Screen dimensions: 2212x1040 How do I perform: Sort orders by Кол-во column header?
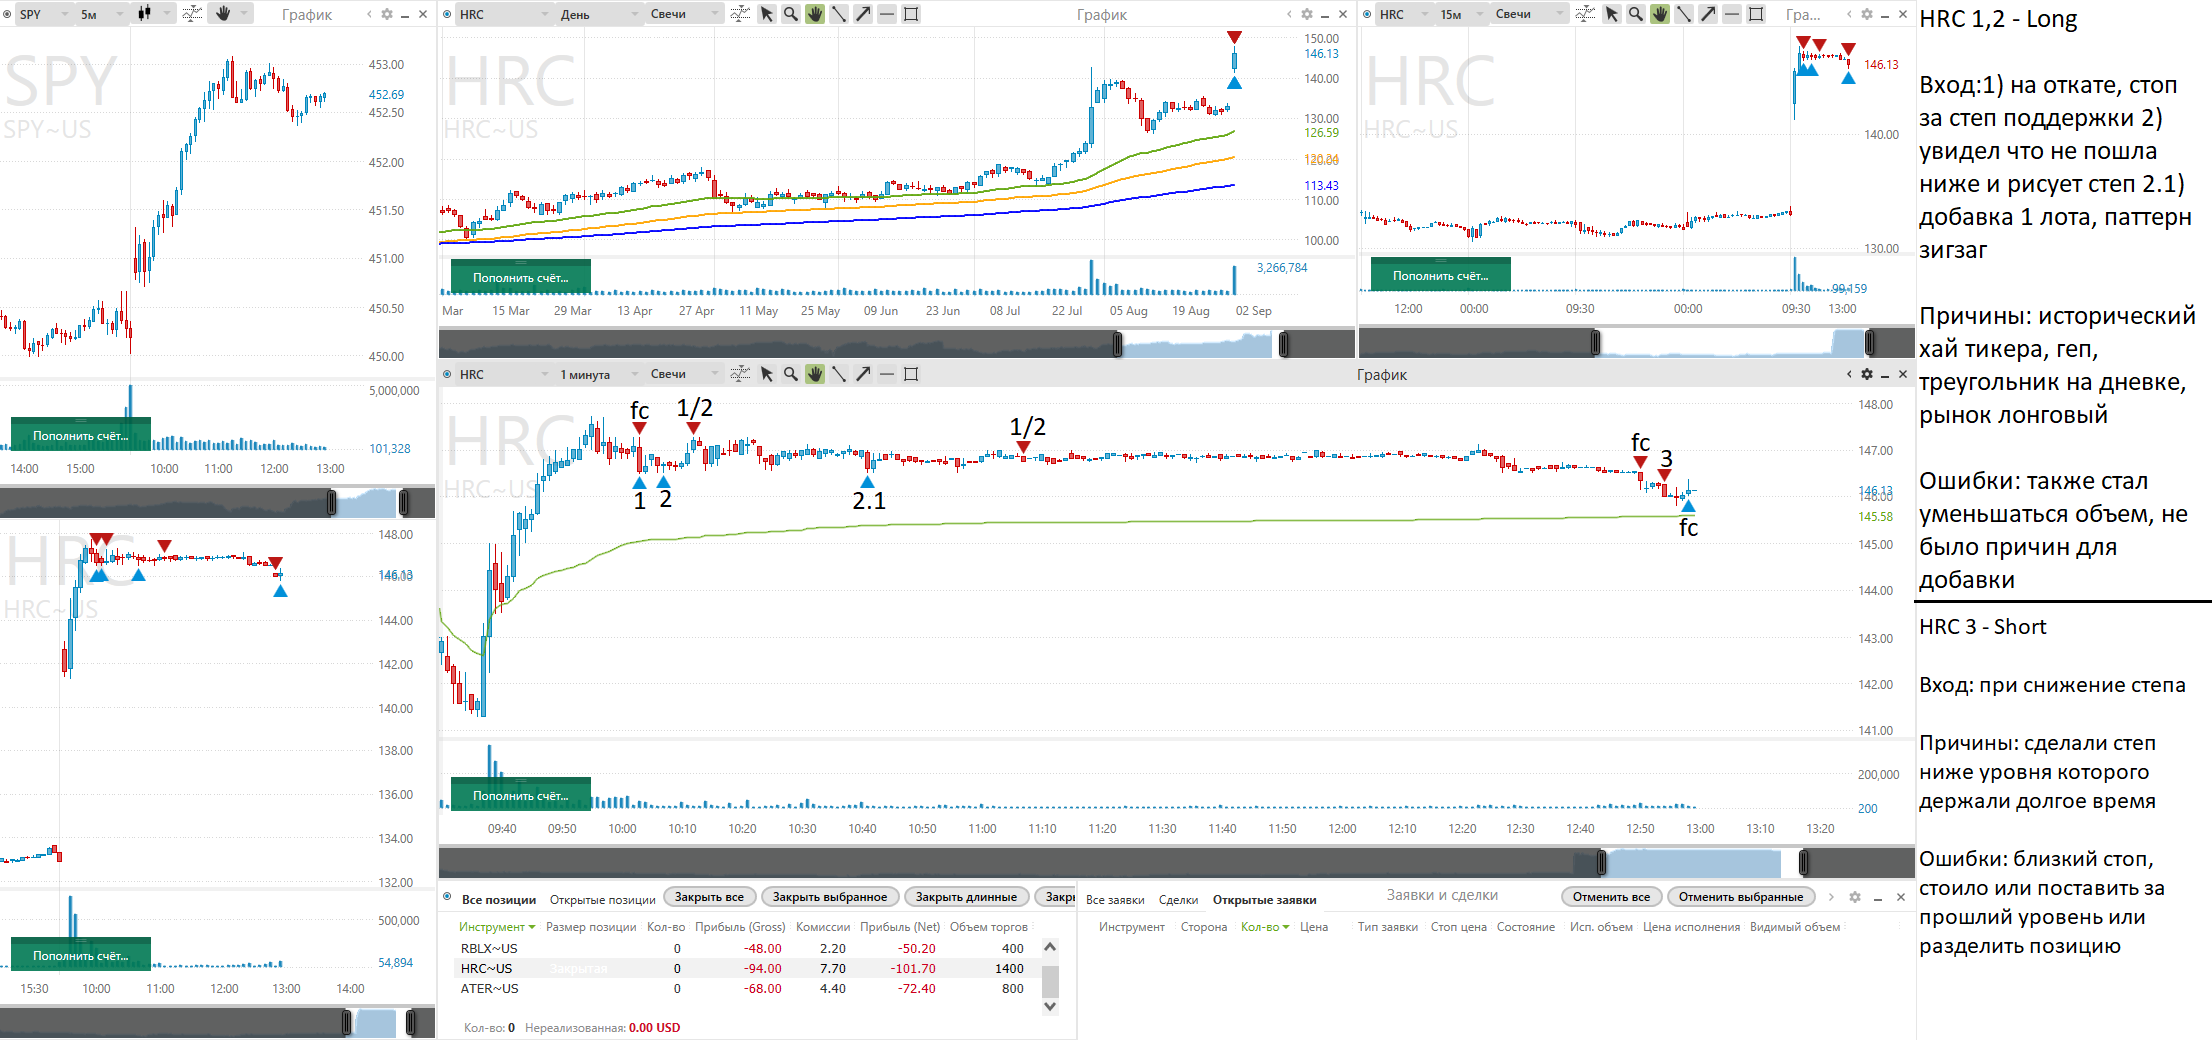[1265, 927]
